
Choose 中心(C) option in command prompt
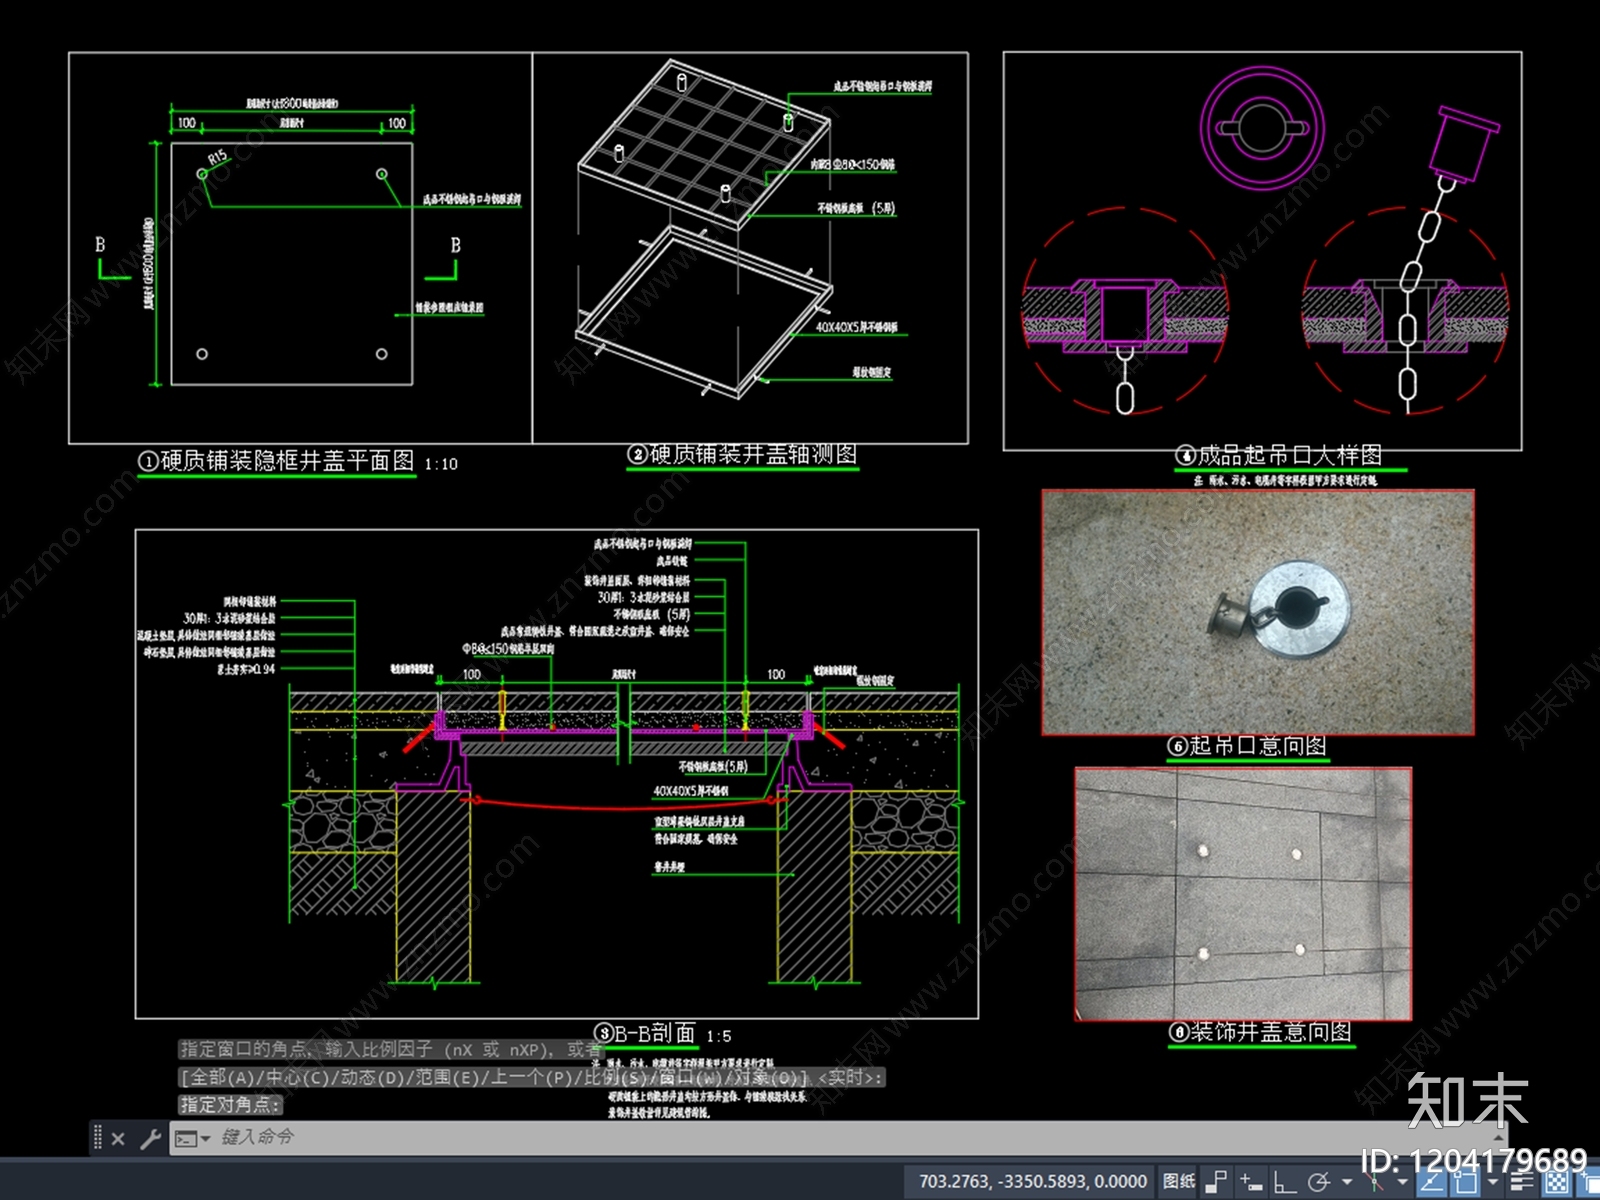298,1077
